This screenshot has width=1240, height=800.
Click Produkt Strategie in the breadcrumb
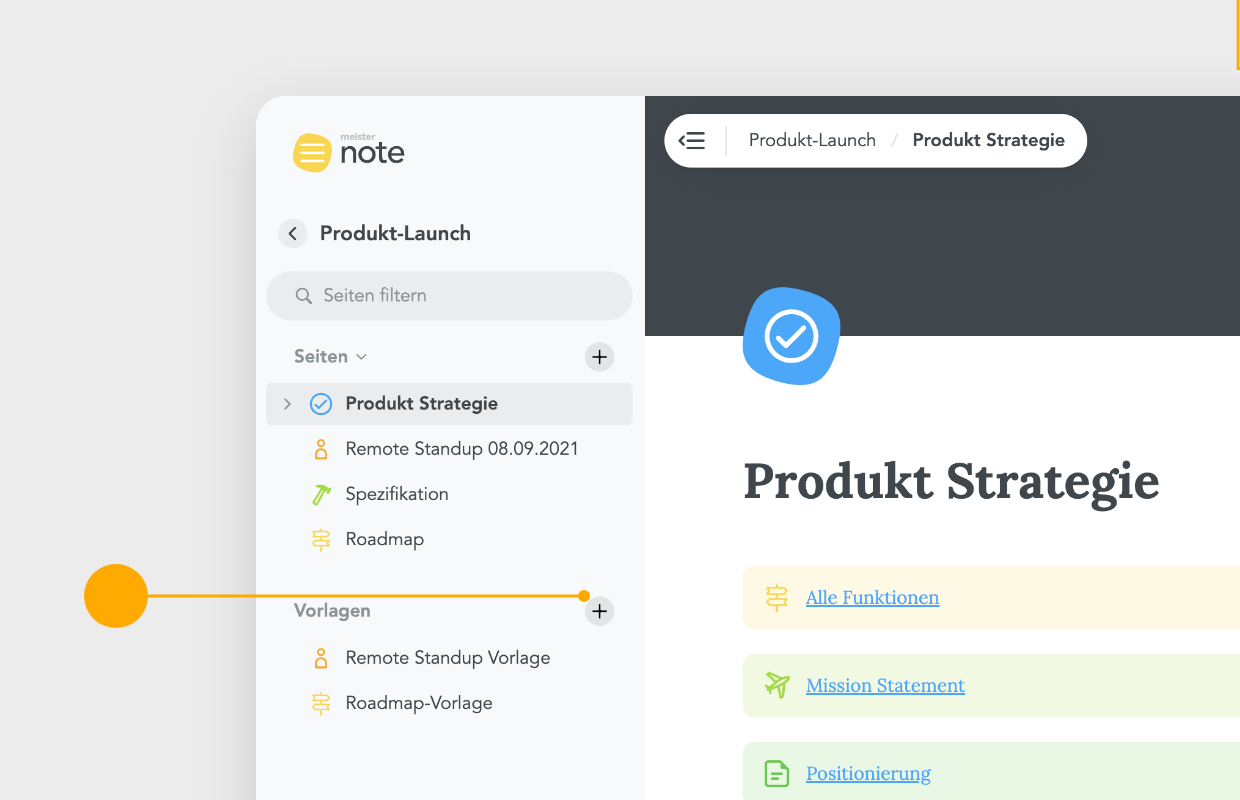[x=989, y=140]
